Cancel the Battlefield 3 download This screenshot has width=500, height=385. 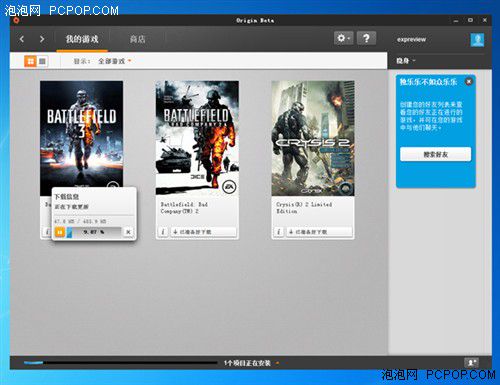click(x=128, y=232)
